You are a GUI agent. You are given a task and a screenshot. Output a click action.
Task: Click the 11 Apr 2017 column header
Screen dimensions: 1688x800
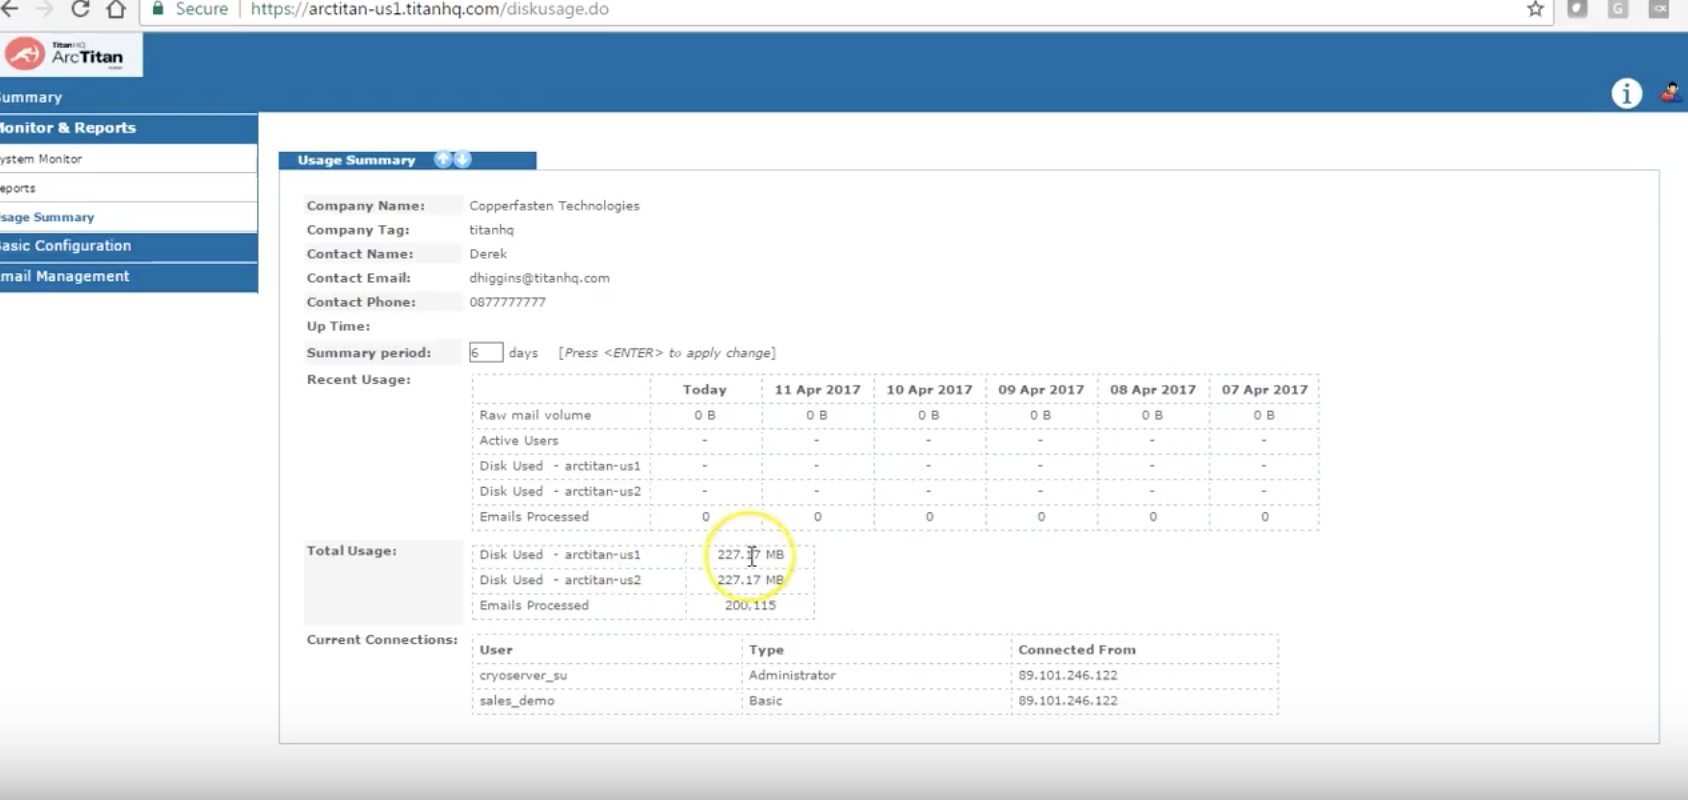817,390
